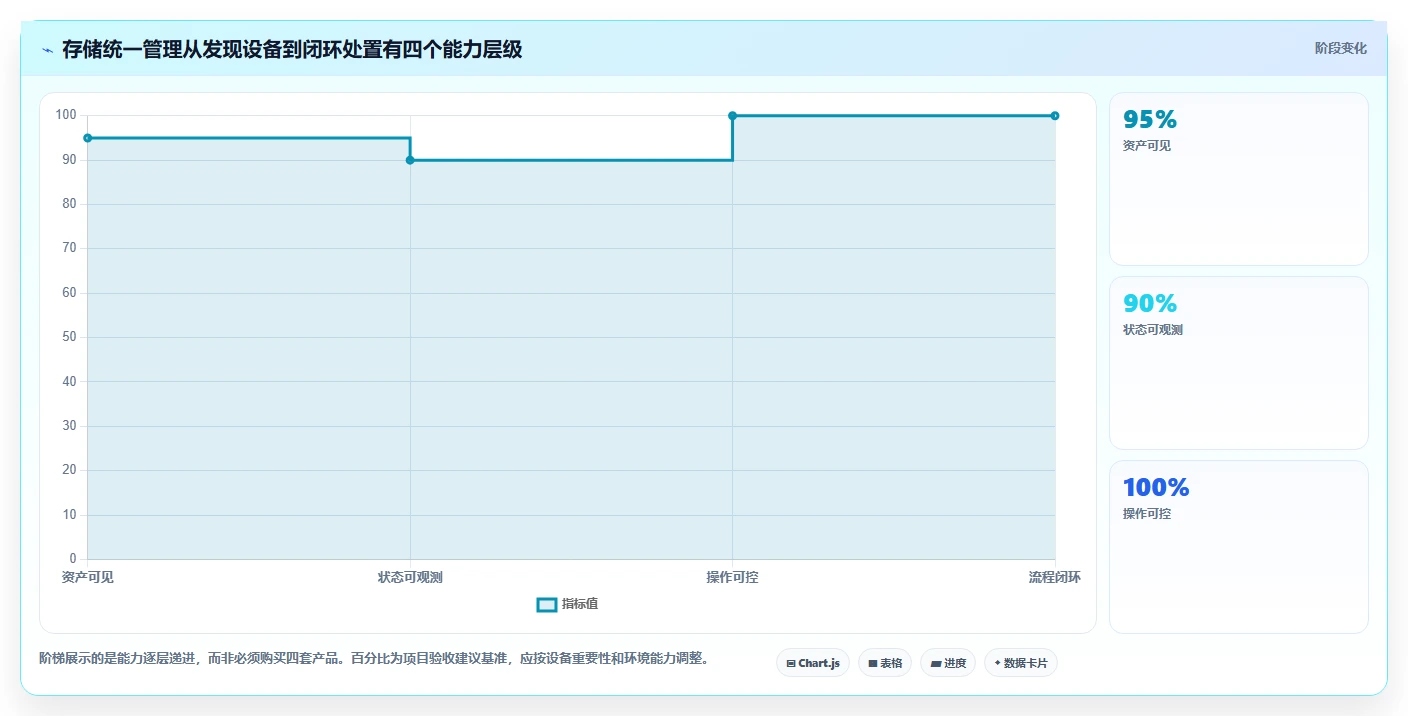Click the 资产可见 x-axis label
This screenshot has height=716, width=1408.
[x=88, y=577]
